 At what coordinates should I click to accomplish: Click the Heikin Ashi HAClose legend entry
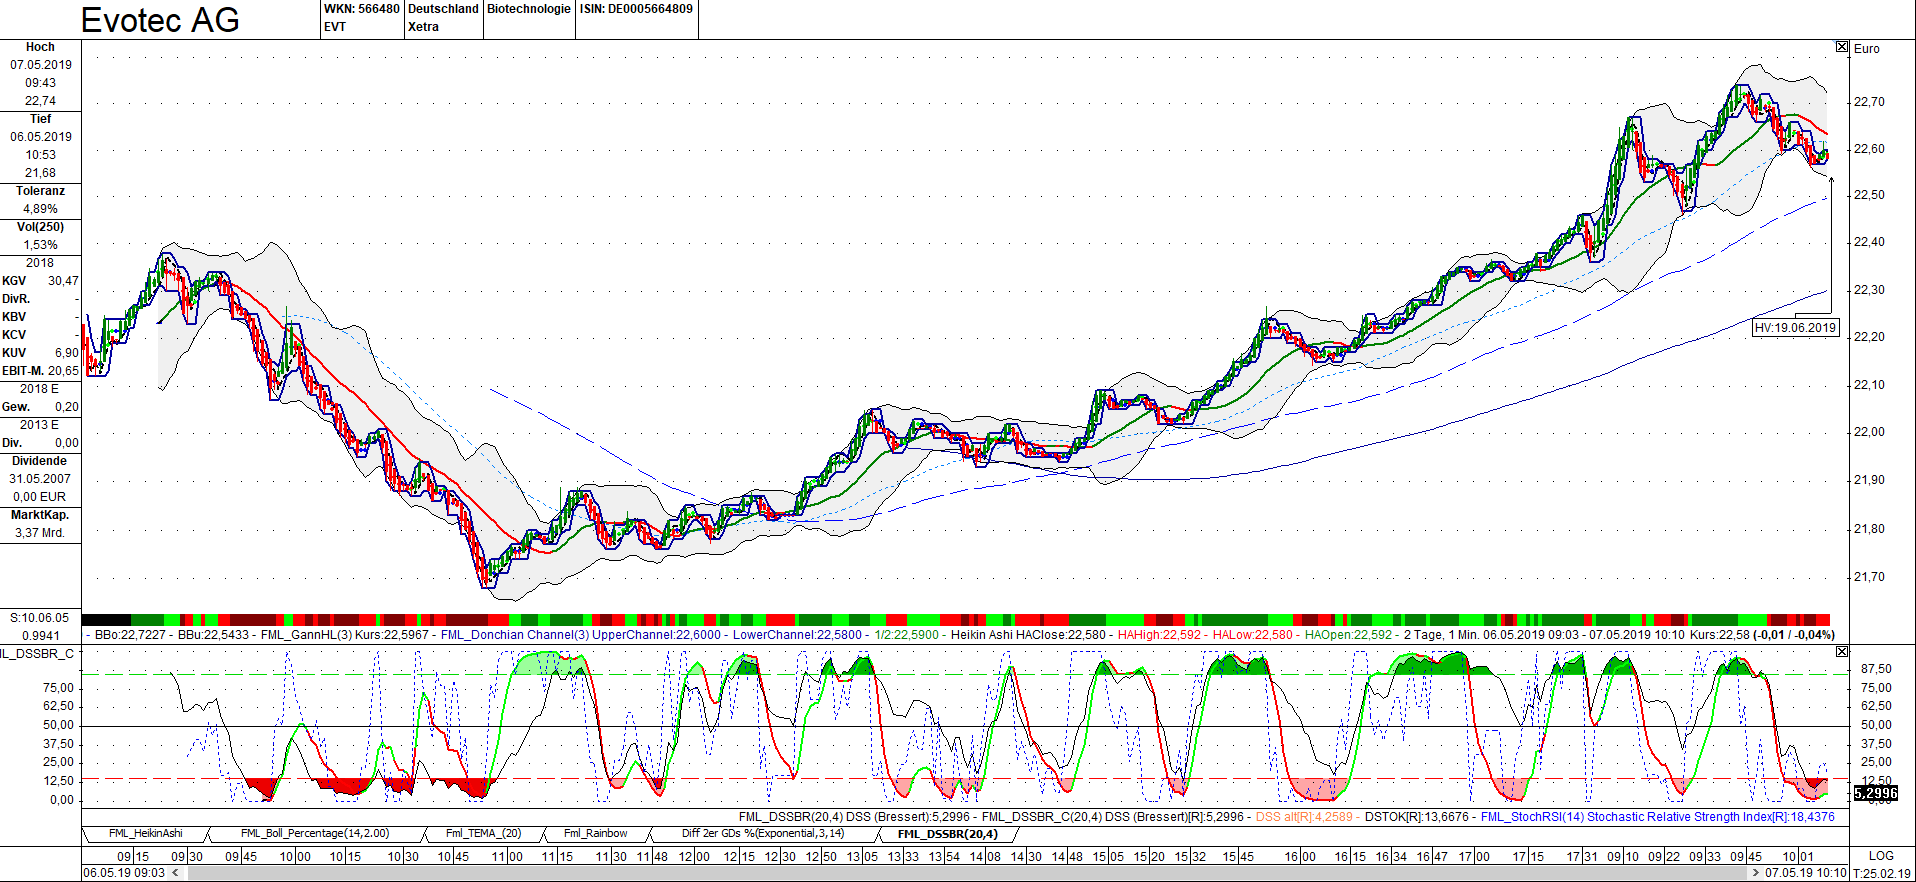pos(1029,635)
